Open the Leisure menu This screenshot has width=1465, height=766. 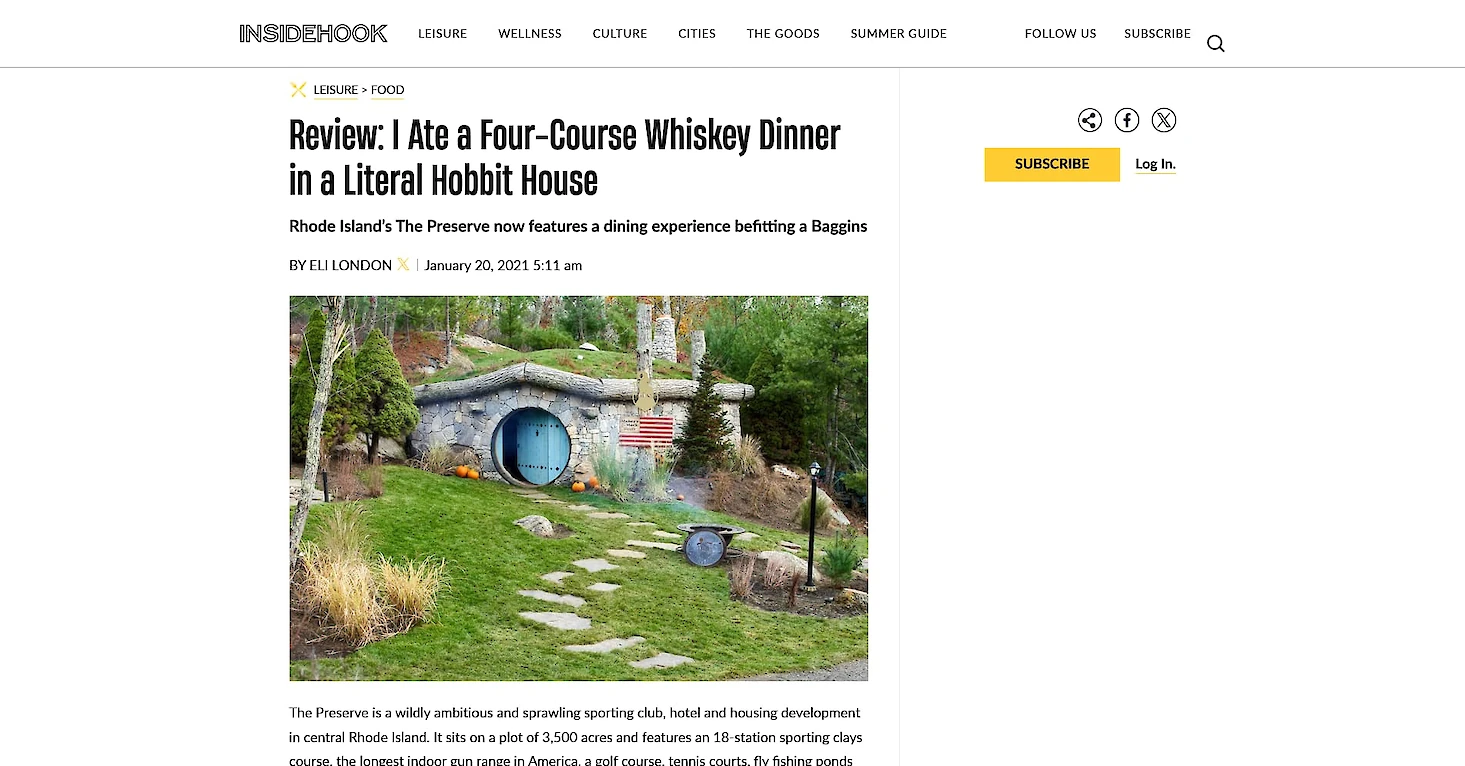[442, 34]
